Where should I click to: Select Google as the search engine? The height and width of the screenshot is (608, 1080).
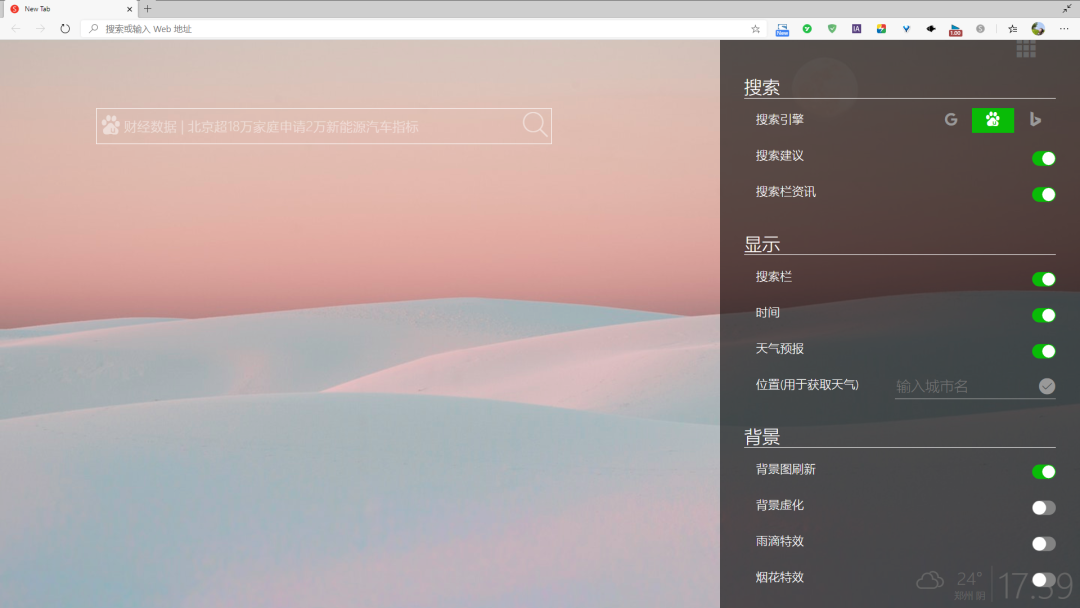(951, 120)
